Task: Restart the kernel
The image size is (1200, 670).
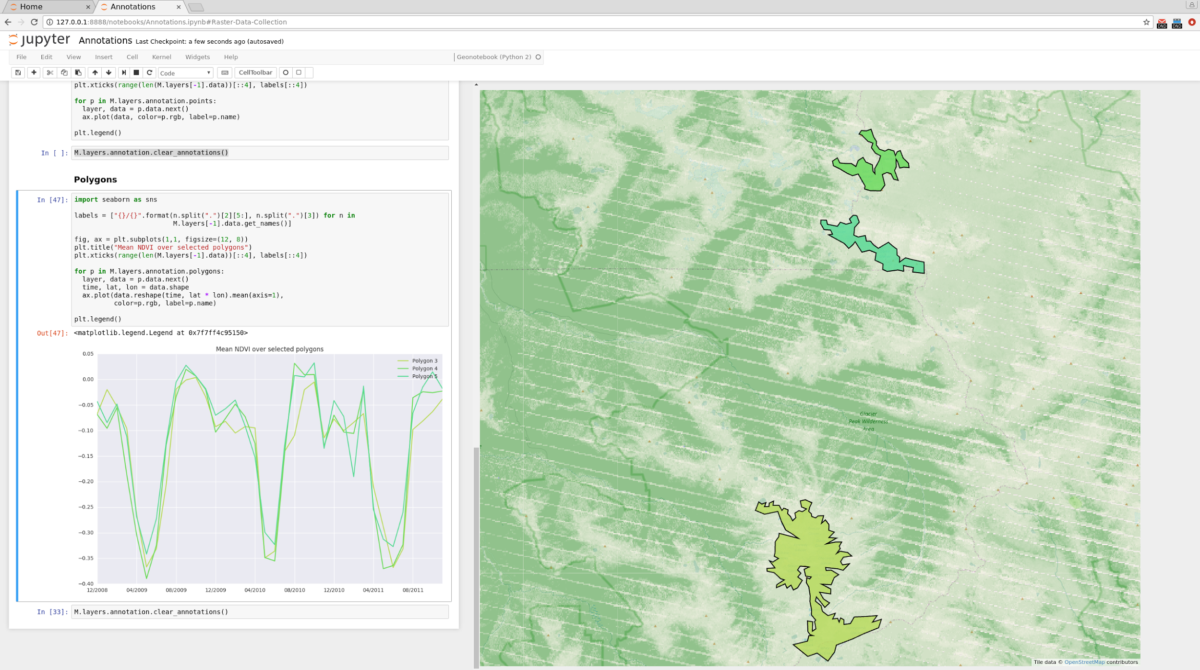Action: coord(148,72)
